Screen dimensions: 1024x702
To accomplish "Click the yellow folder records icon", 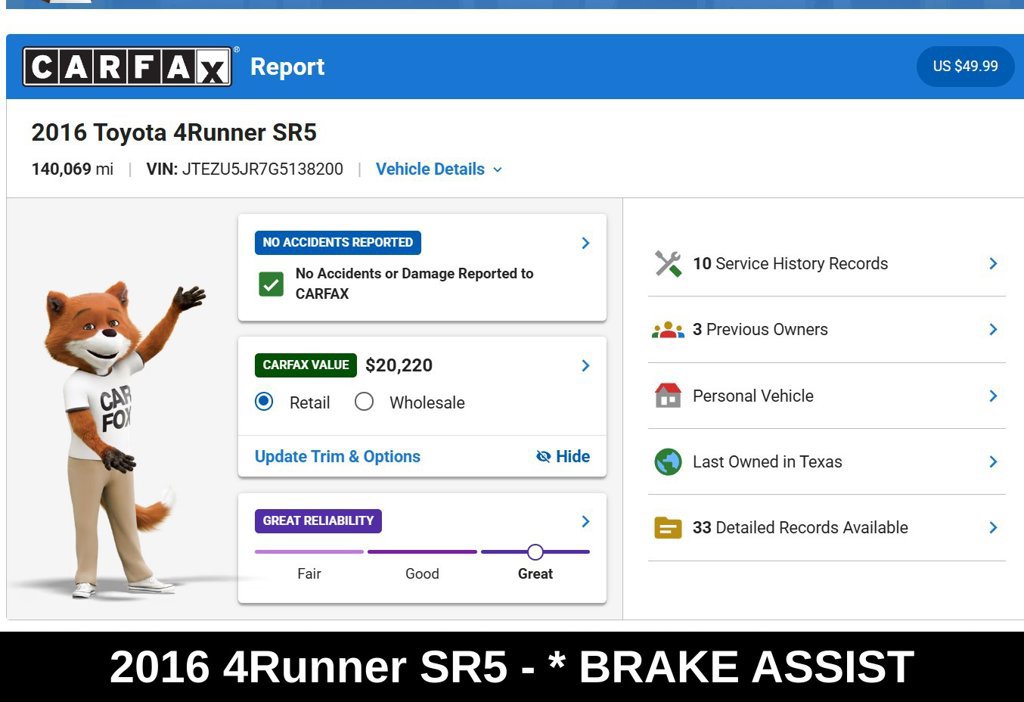I will point(668,528).
